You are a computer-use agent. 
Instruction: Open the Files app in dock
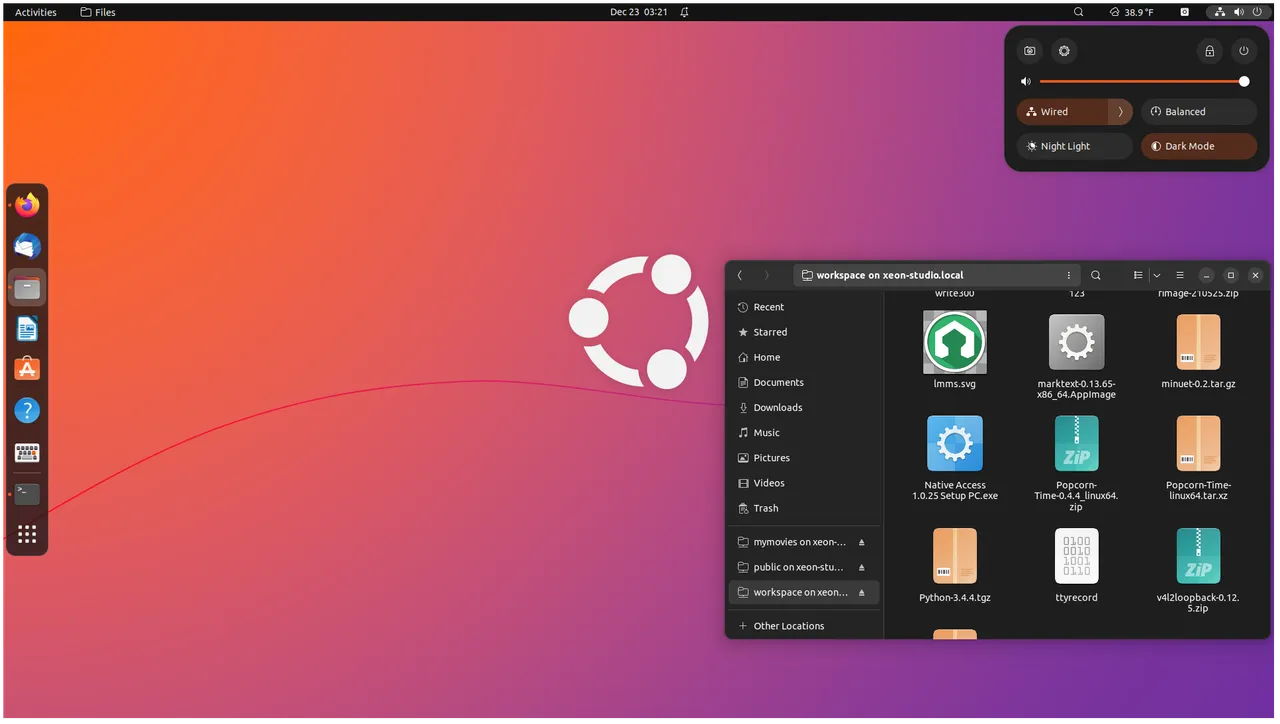[27, 288]
